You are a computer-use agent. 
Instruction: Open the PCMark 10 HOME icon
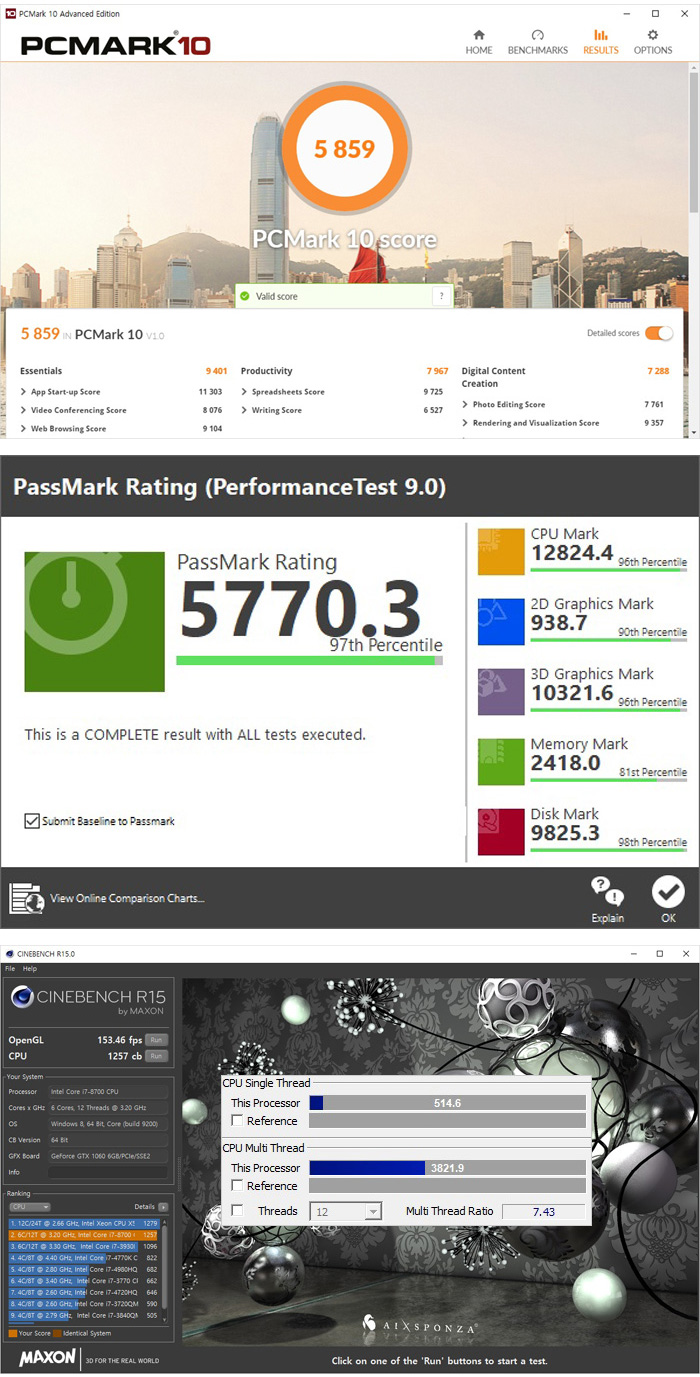point(479,35)
